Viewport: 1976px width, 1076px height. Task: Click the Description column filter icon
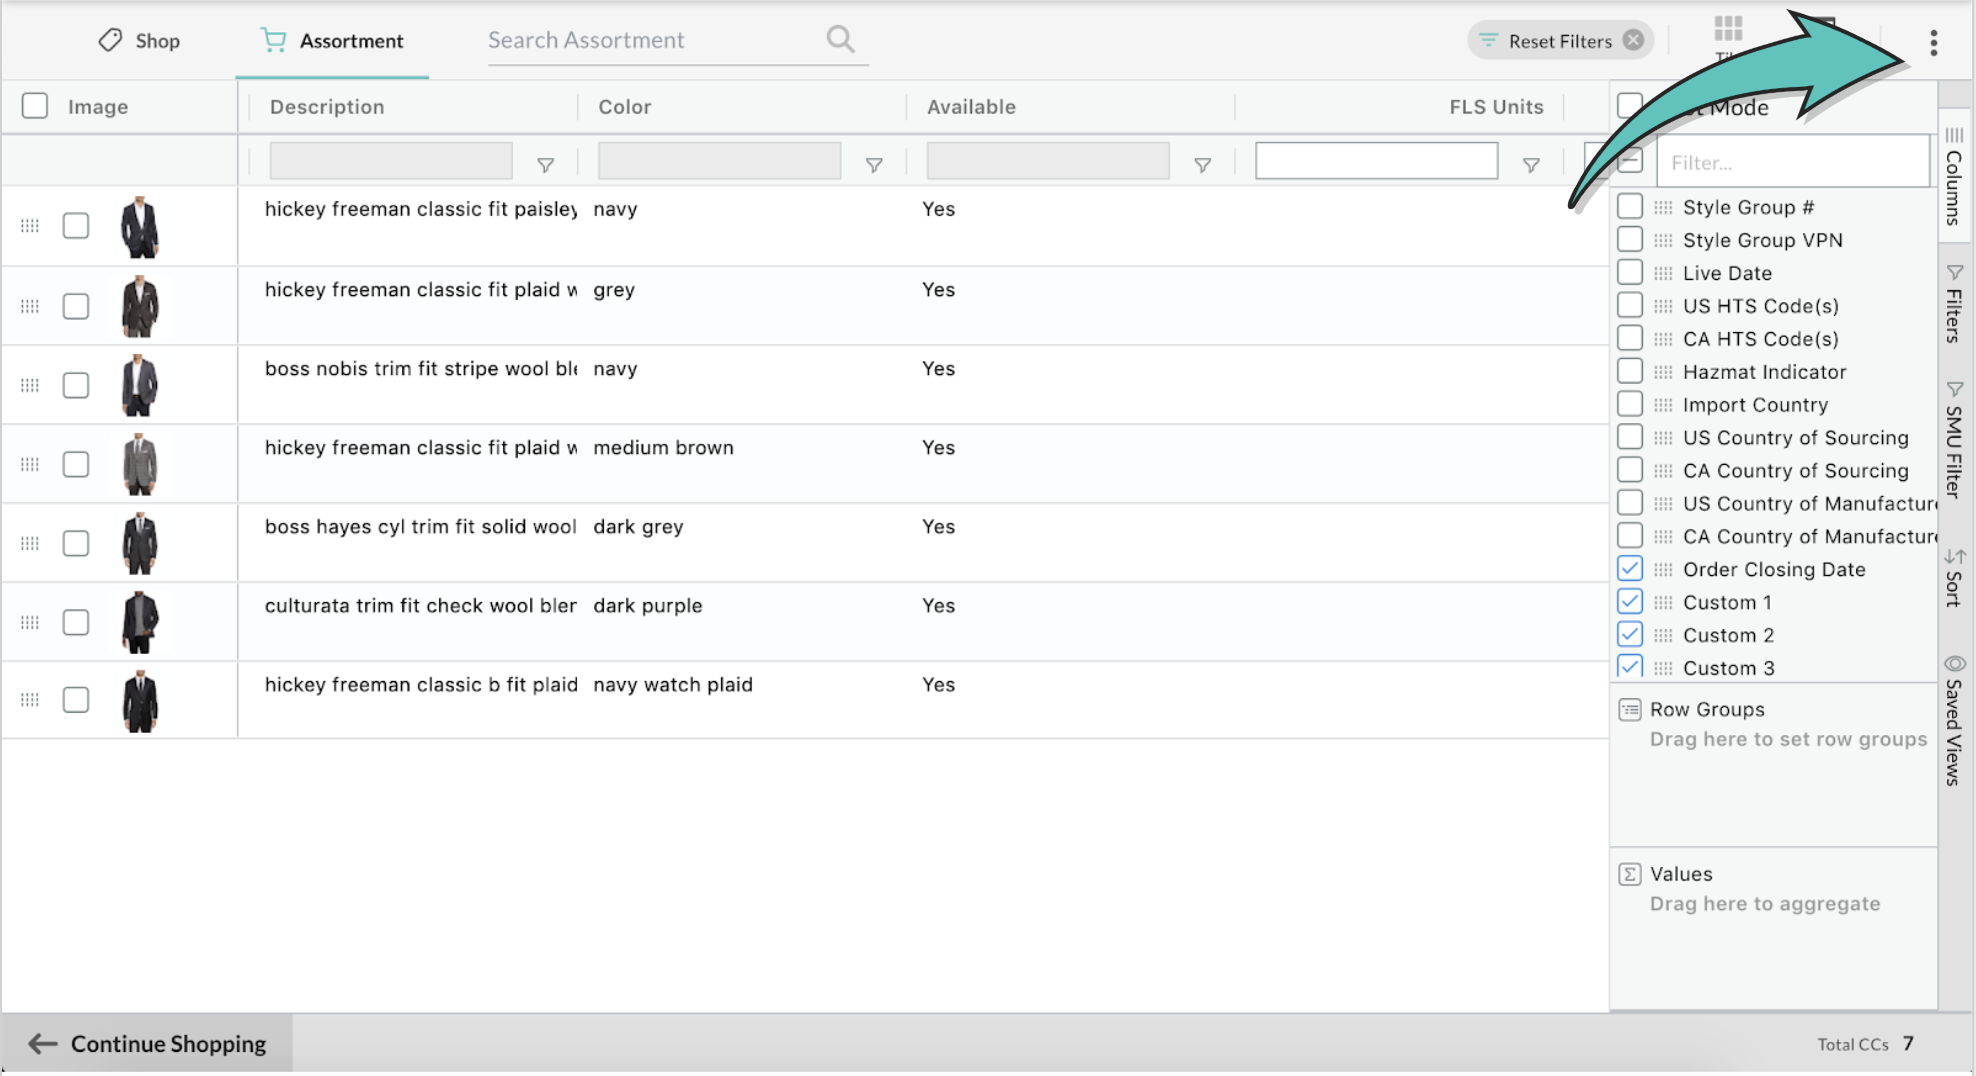point(546,165)
